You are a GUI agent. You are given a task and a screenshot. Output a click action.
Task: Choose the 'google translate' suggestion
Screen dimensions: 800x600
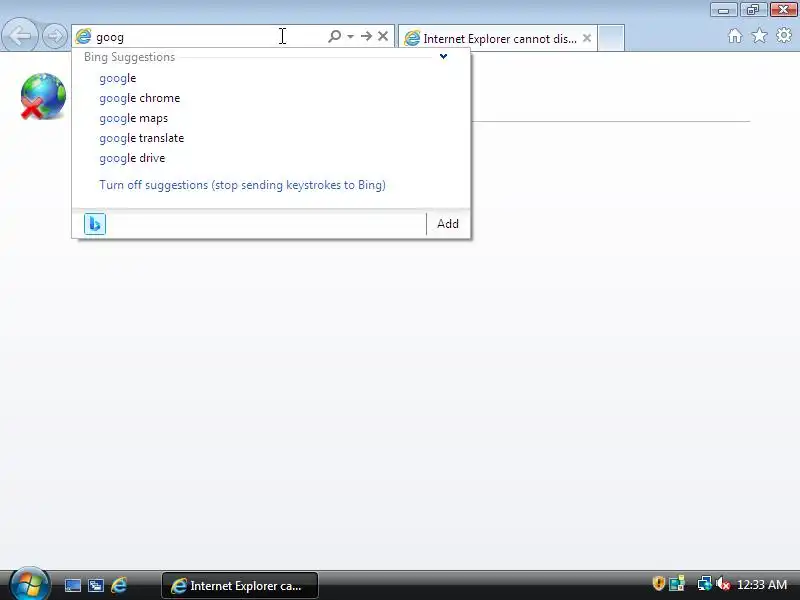coord(142,138)
